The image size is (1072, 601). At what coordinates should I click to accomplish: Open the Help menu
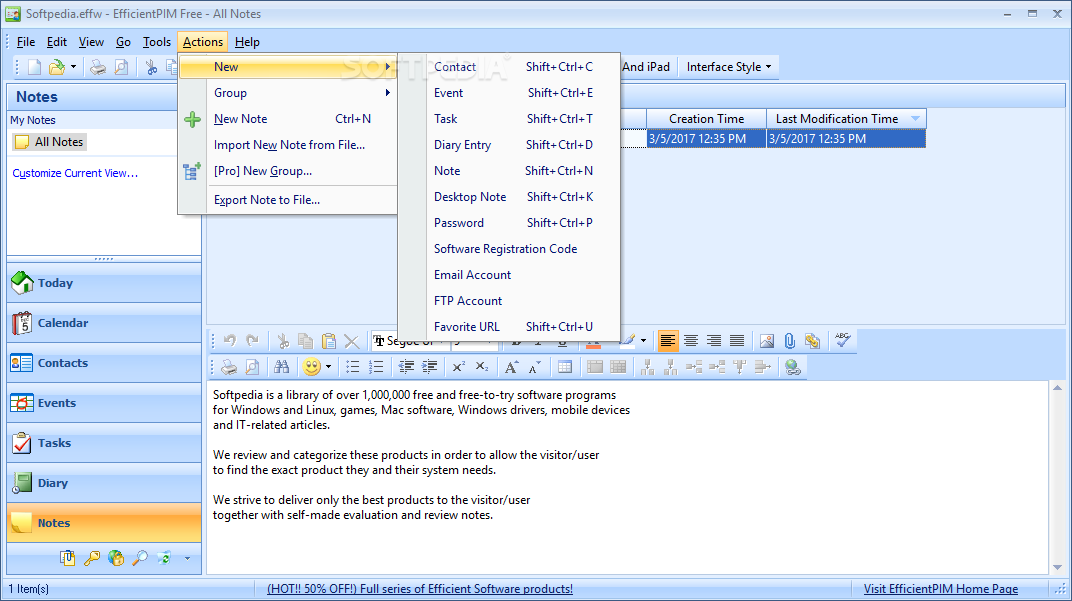pyautogui.click(x=247, y=42)
